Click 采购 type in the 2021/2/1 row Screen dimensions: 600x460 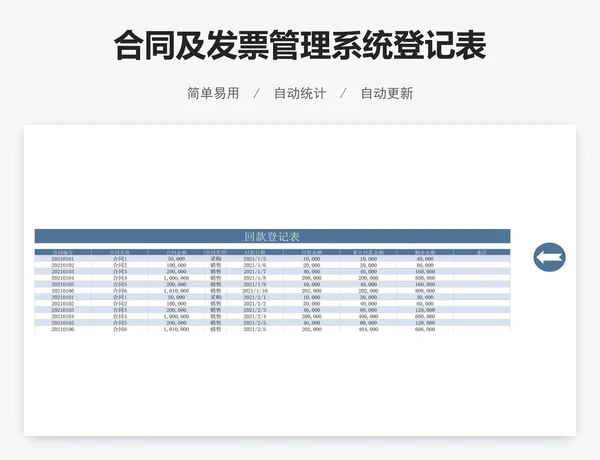point(216,297)
